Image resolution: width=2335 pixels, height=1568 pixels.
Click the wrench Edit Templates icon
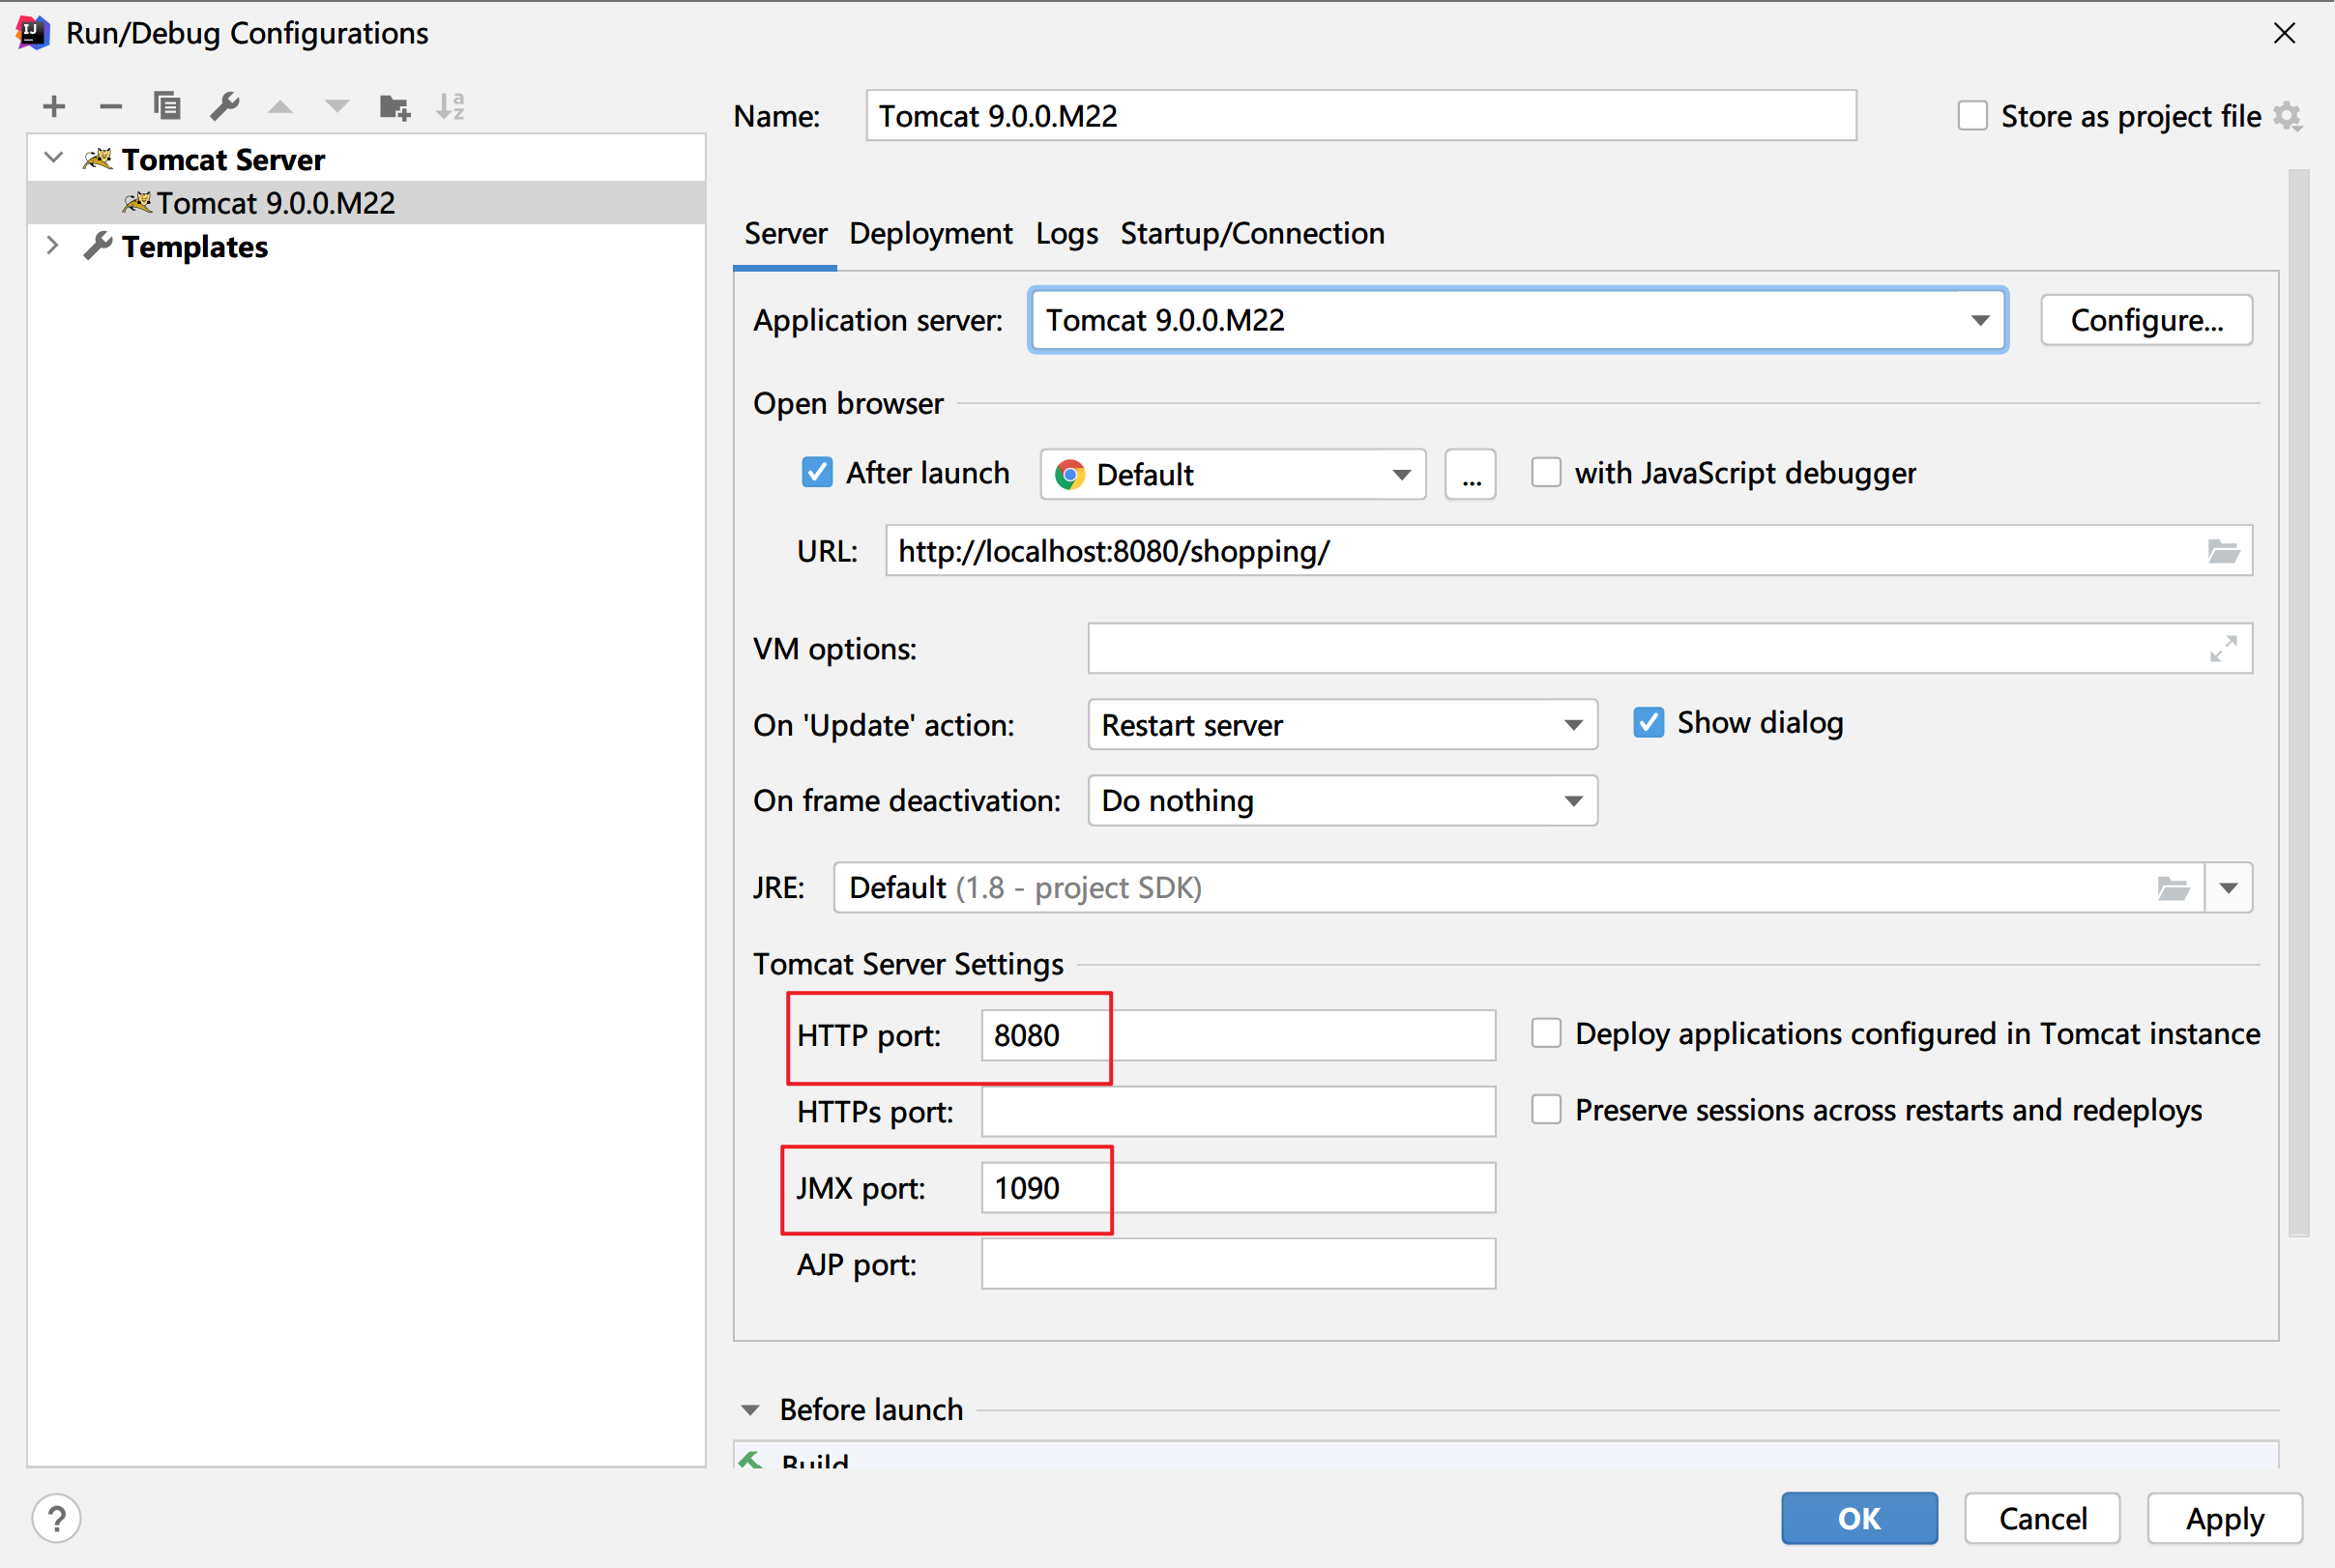[224, 106]
